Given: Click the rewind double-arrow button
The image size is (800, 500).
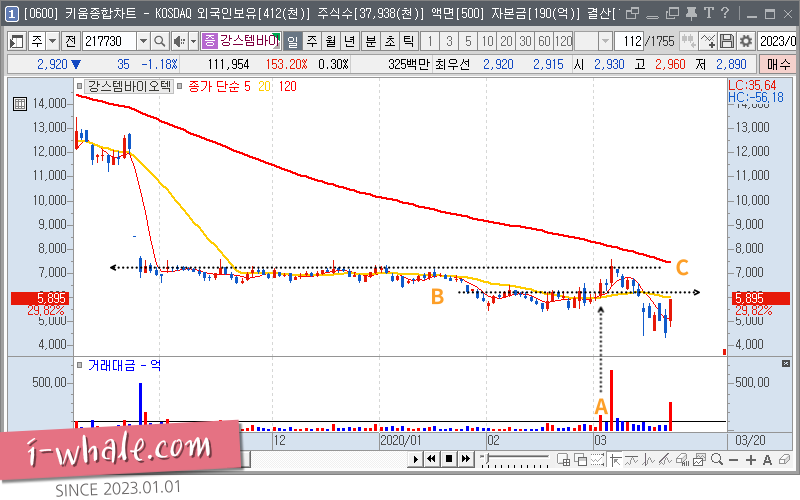Looking at the screenshot, I should point(432,459).
